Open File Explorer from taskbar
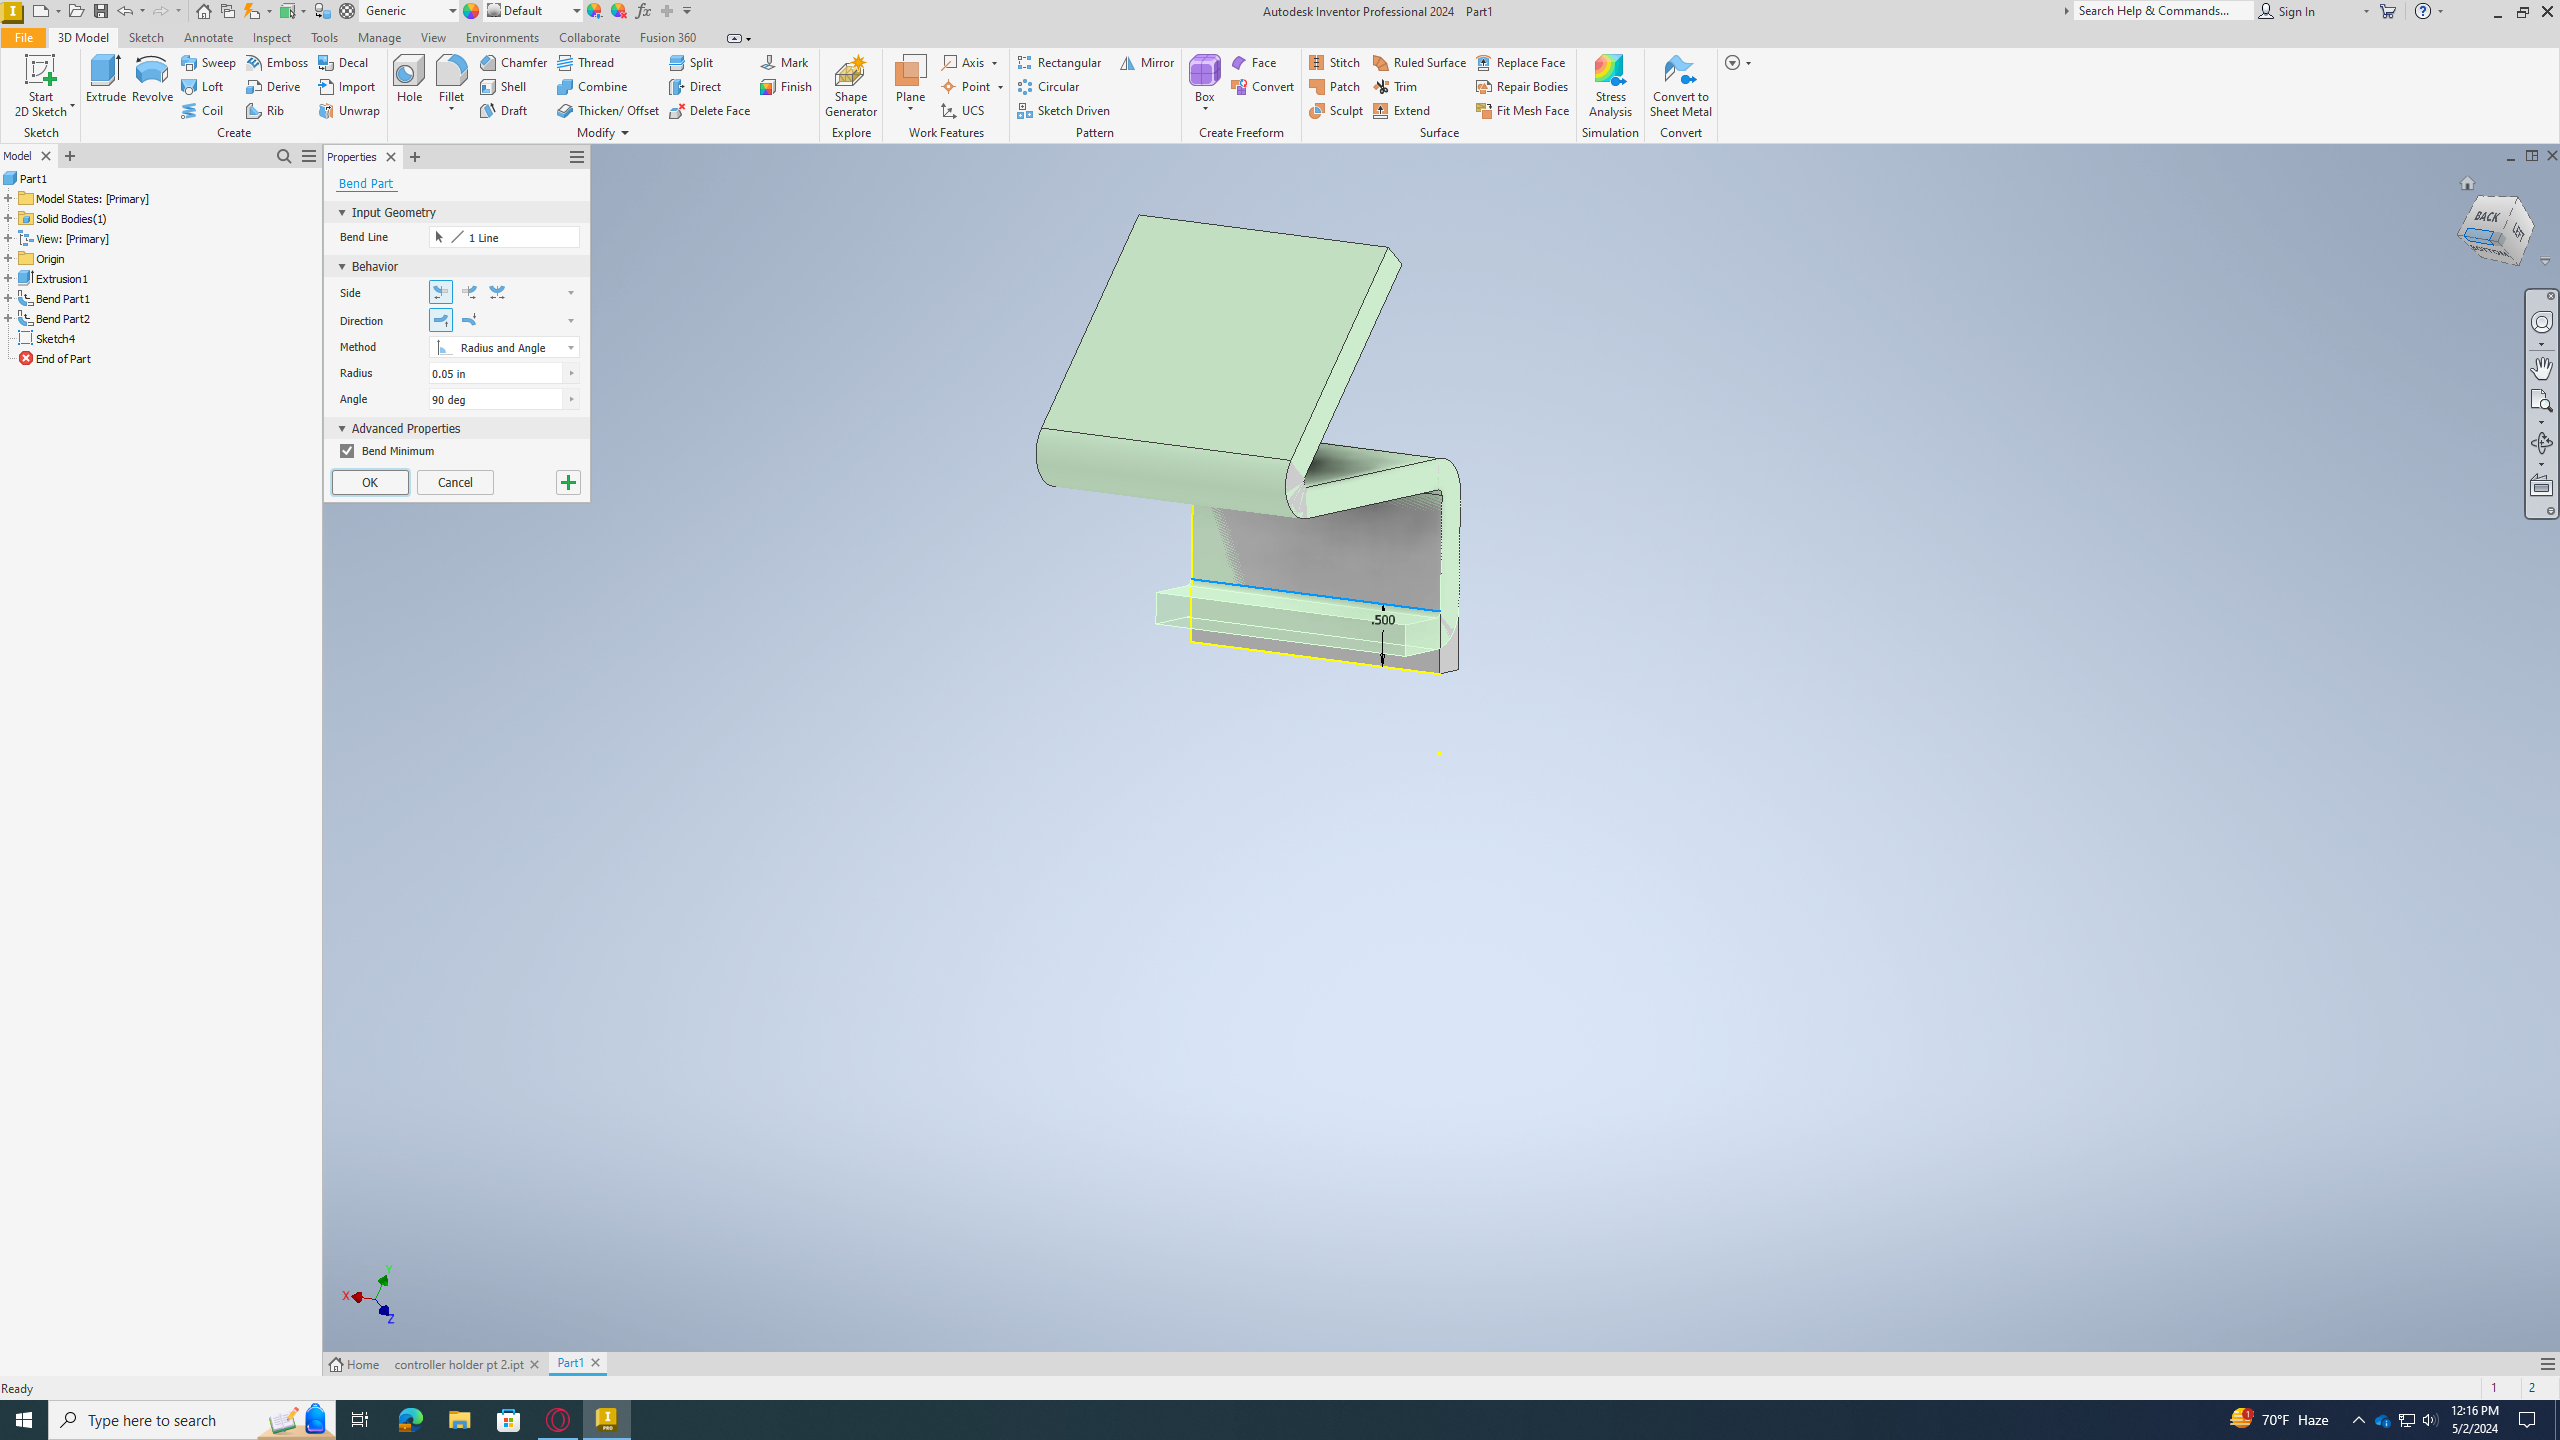This screenshot has width=2560, height=1440. 459,1419
